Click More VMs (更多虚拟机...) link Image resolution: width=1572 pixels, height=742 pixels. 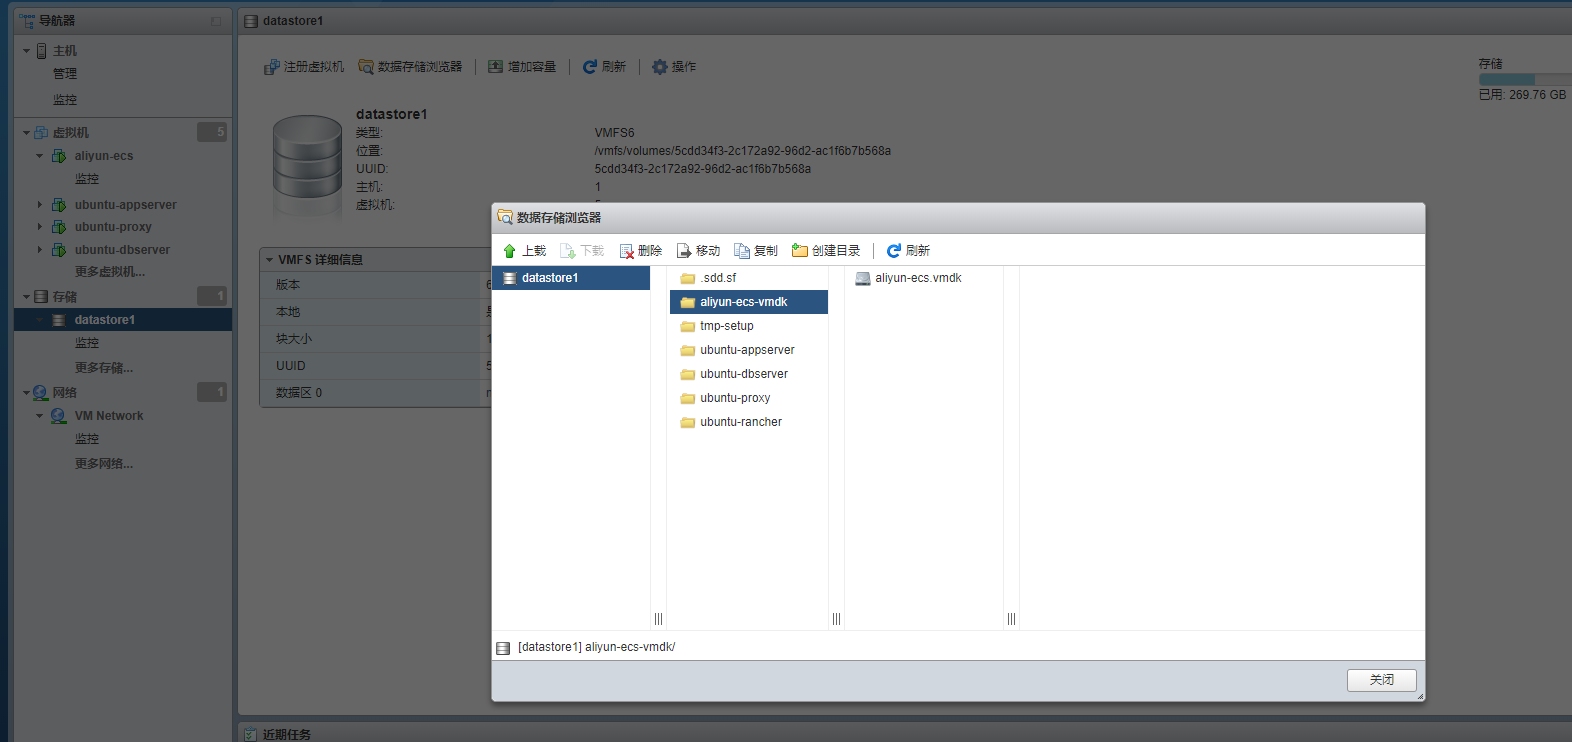pos(110,272)
